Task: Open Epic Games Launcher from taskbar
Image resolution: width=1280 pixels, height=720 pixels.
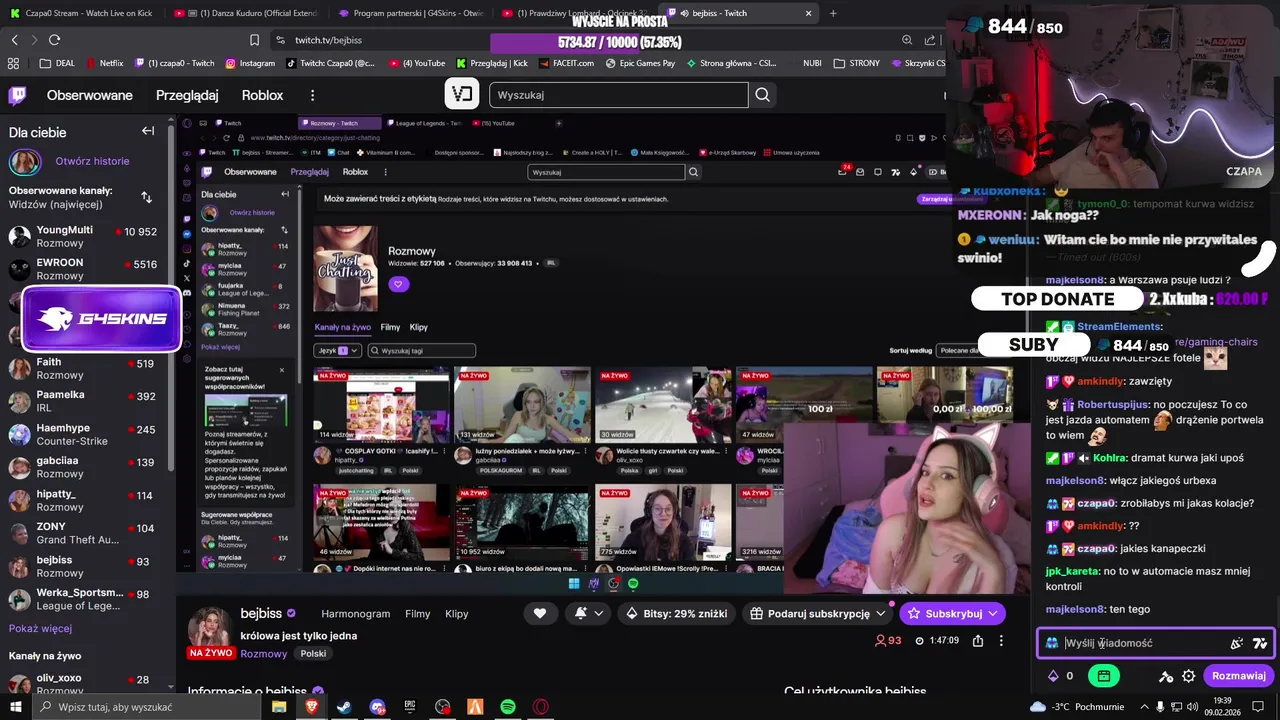Action: pos(410,706)
